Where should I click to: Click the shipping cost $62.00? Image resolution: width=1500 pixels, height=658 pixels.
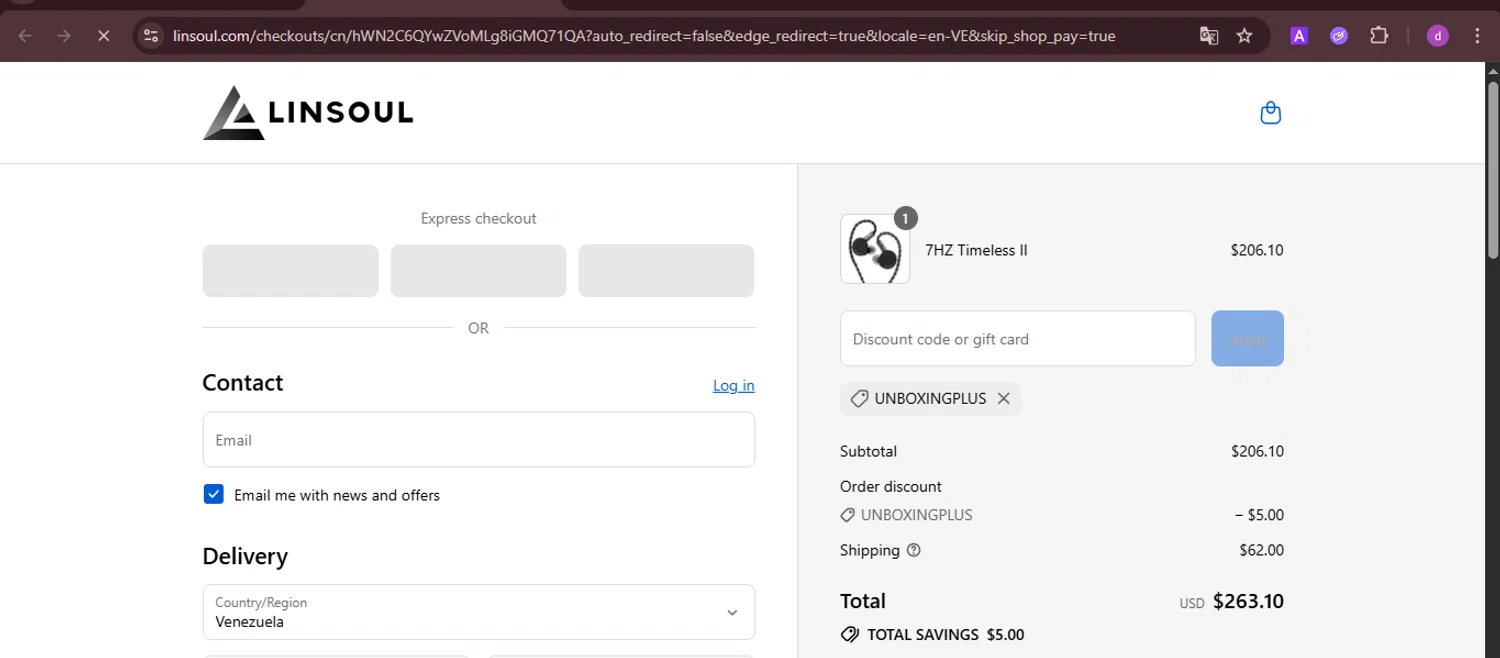click(1261, 550)
